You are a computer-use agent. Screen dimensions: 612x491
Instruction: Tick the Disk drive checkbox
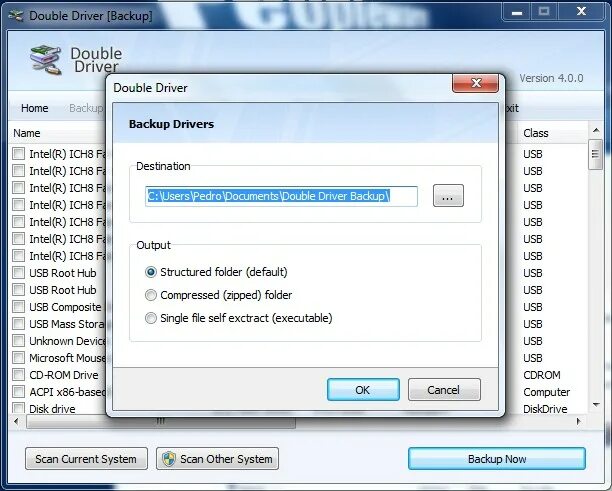click(x=18, y=408)
